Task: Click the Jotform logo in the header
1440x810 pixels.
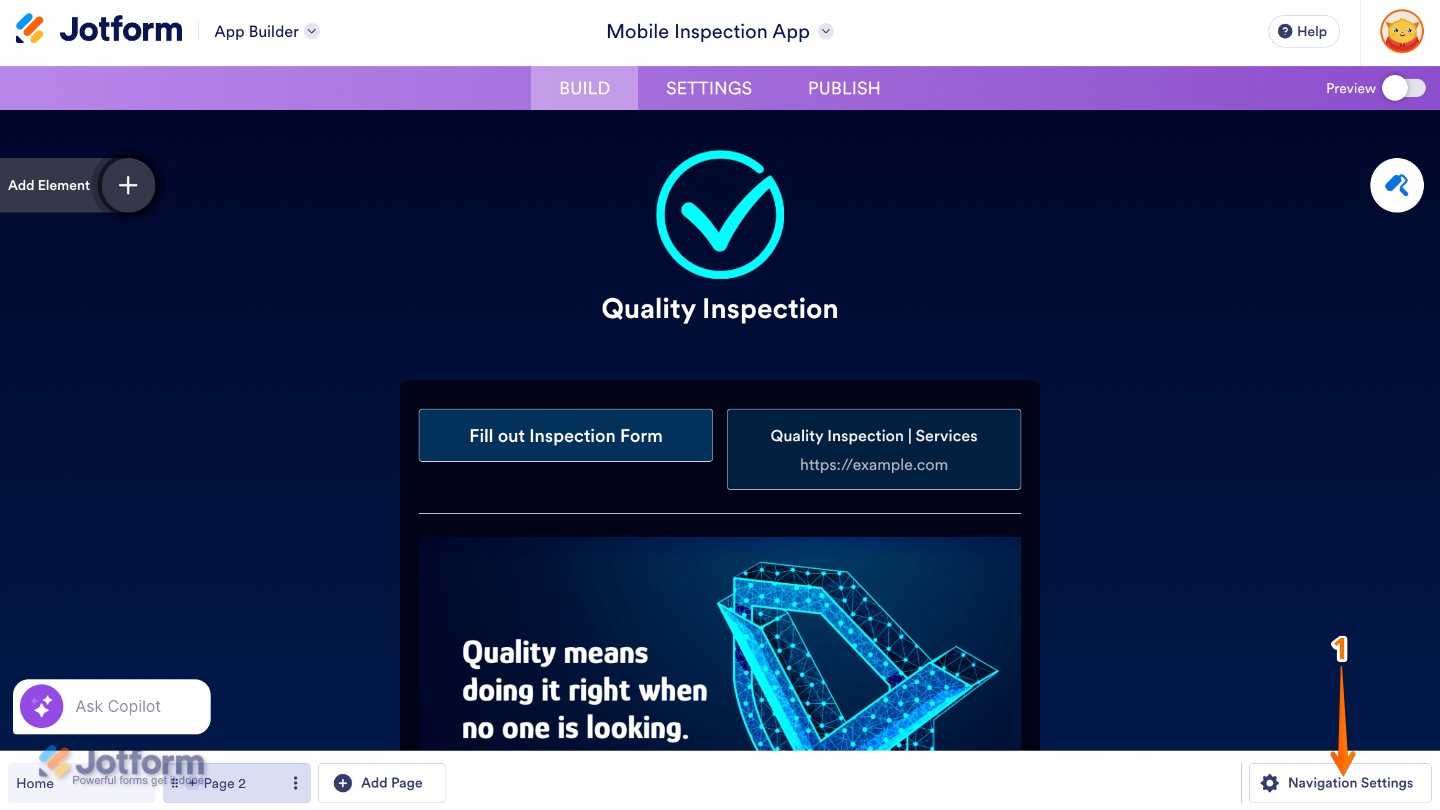Action: (x=98, y=28)
